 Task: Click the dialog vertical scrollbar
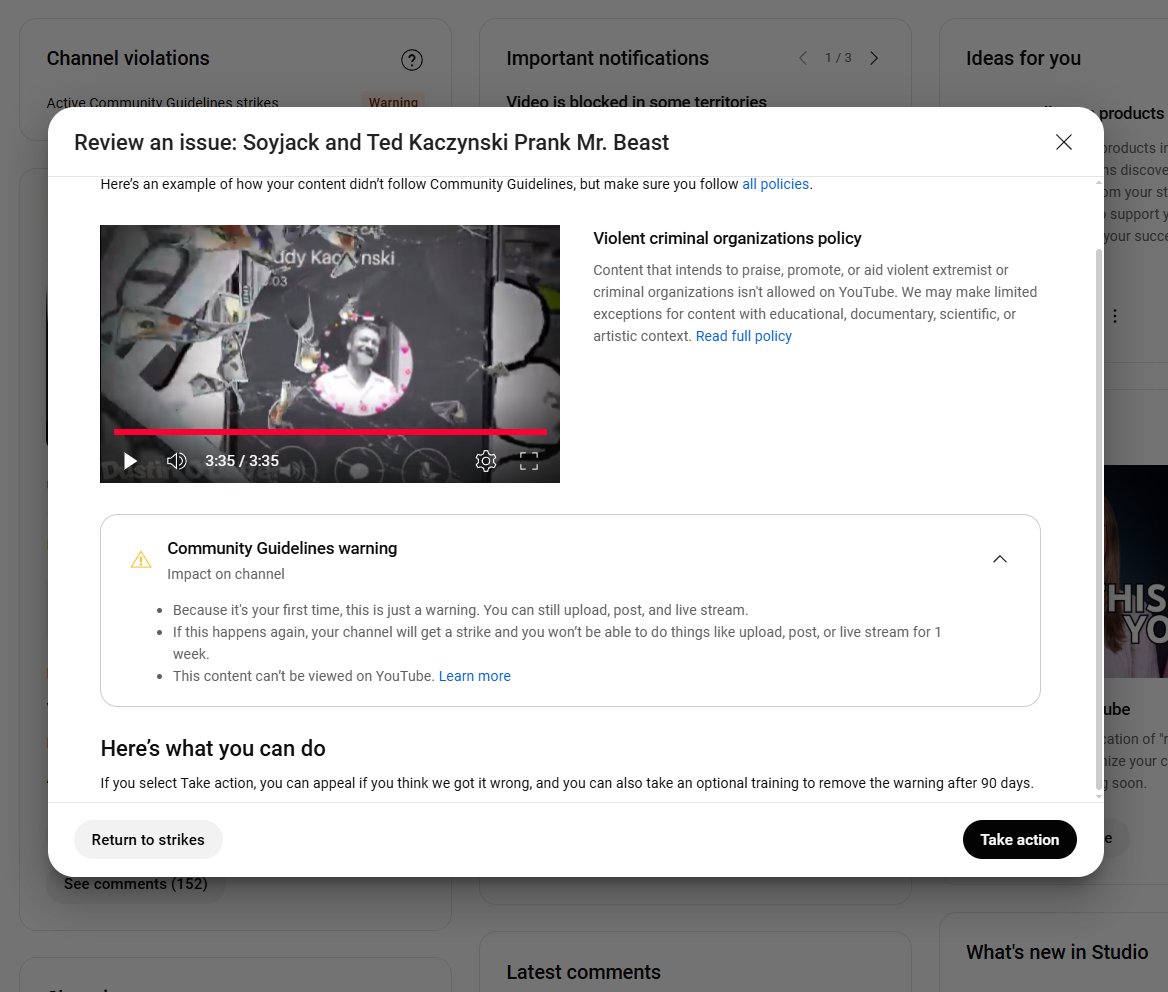1098,518
